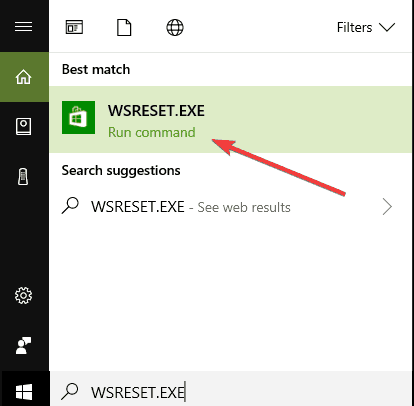This screenshot has height=406, width=414.
Task: Click the Filters chevron arrow
Action: [x=387, y=27]
